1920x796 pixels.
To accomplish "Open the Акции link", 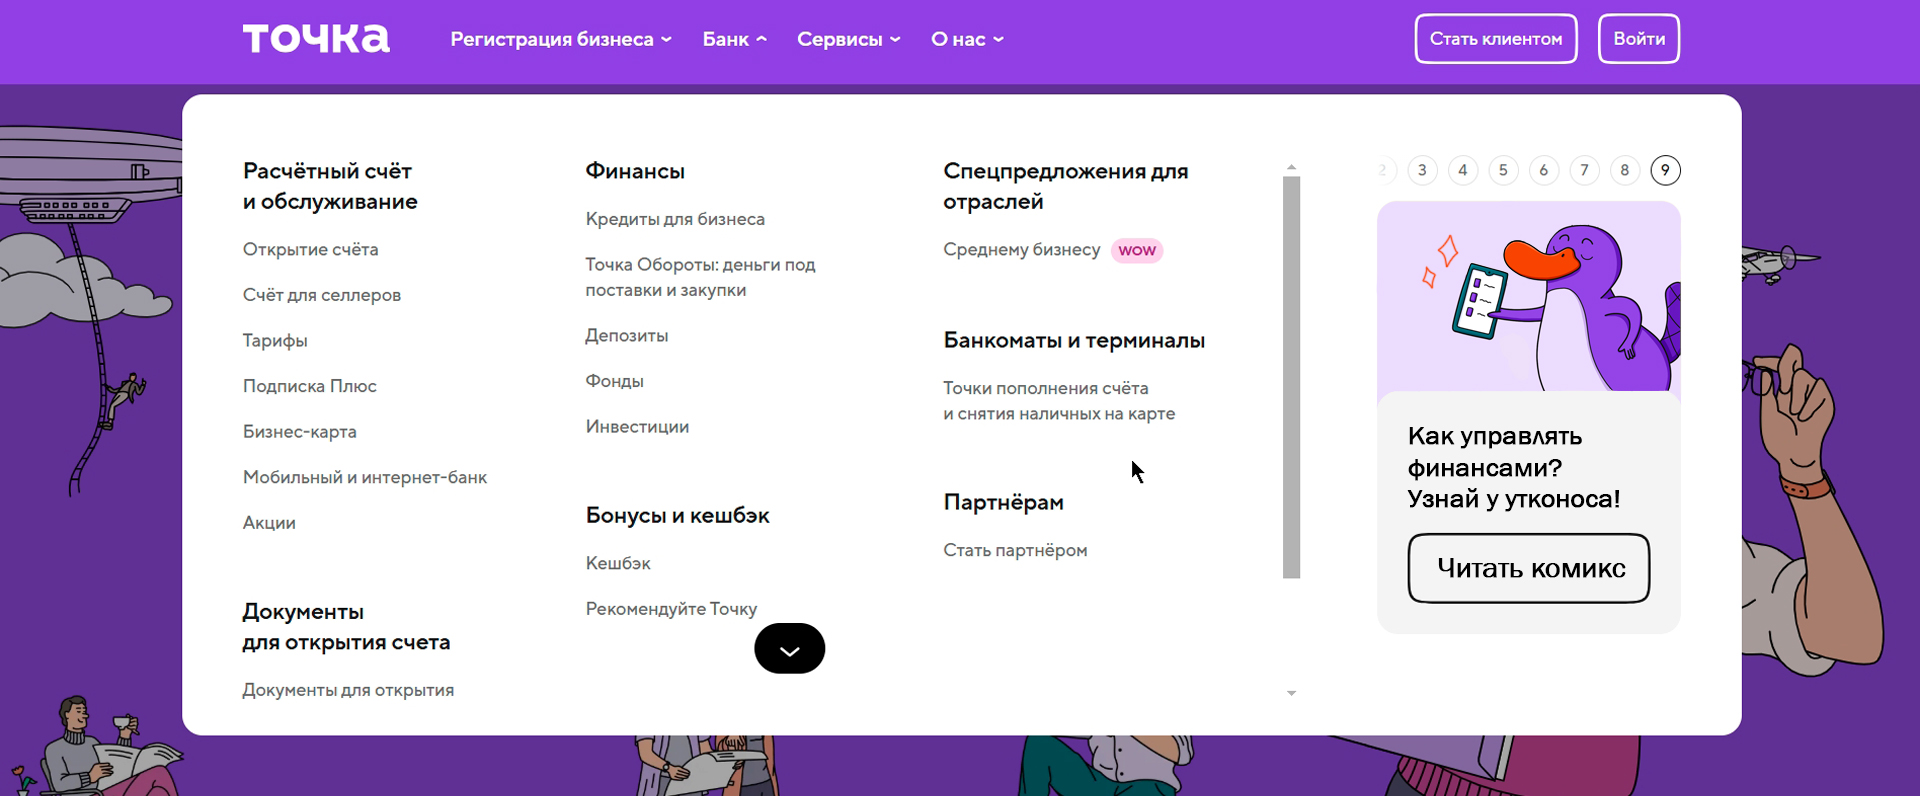I will coord(269,523).
